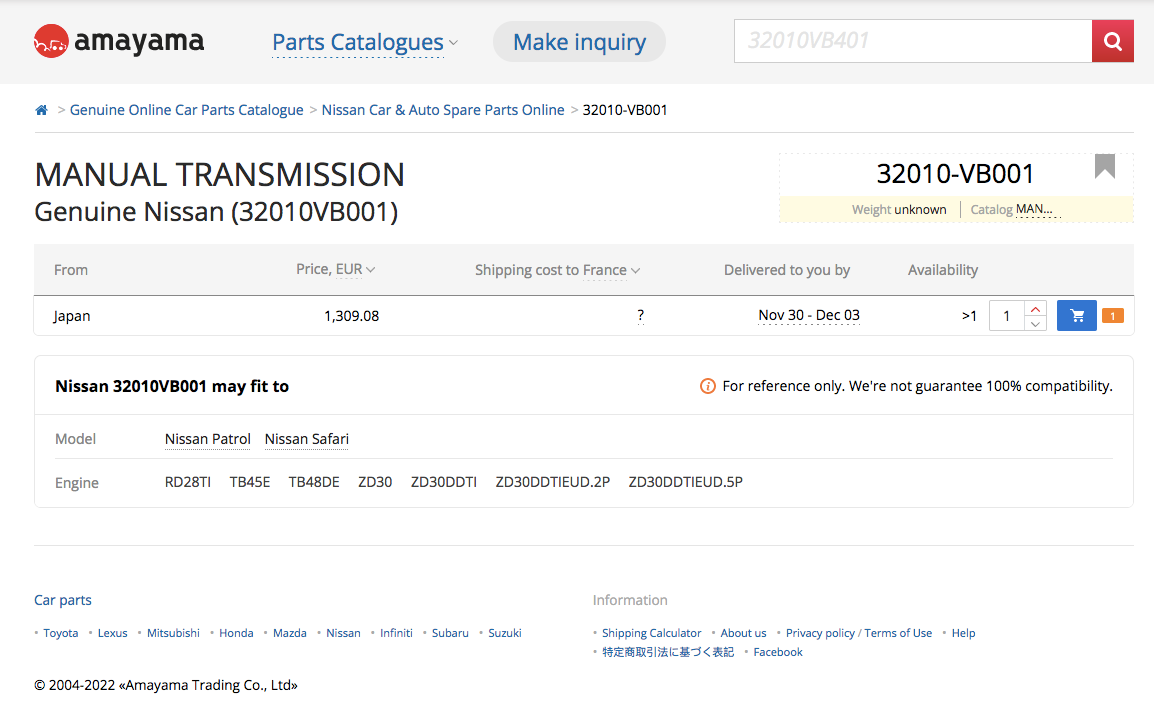Screen dimensions: 1154x721
Task: Add the Japan offer to cart
Action: pos(1077,316)
